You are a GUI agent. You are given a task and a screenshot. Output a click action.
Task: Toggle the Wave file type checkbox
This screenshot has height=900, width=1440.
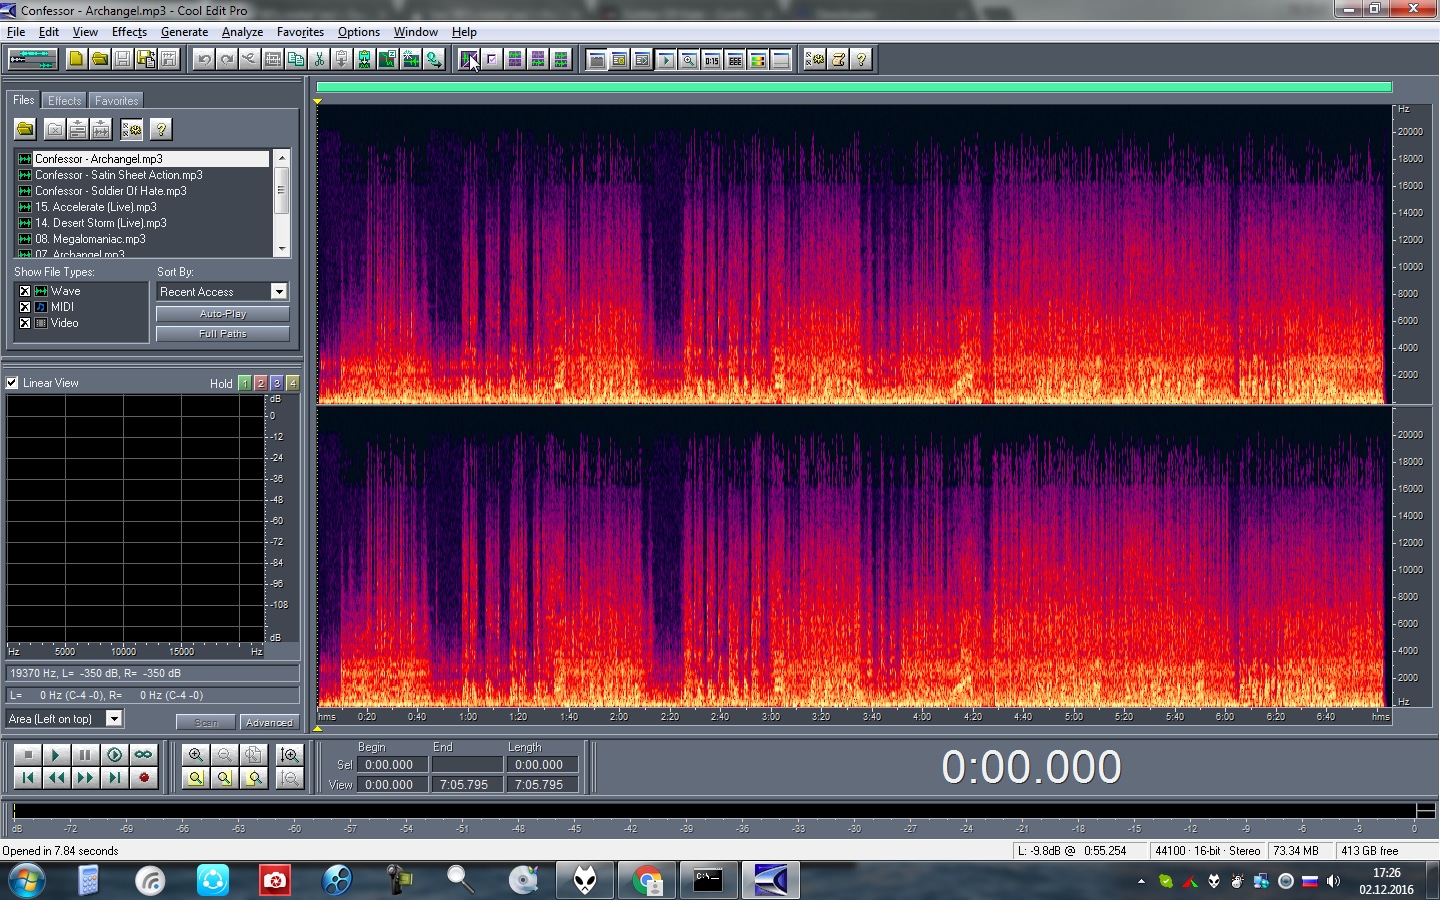pos(25,291)
